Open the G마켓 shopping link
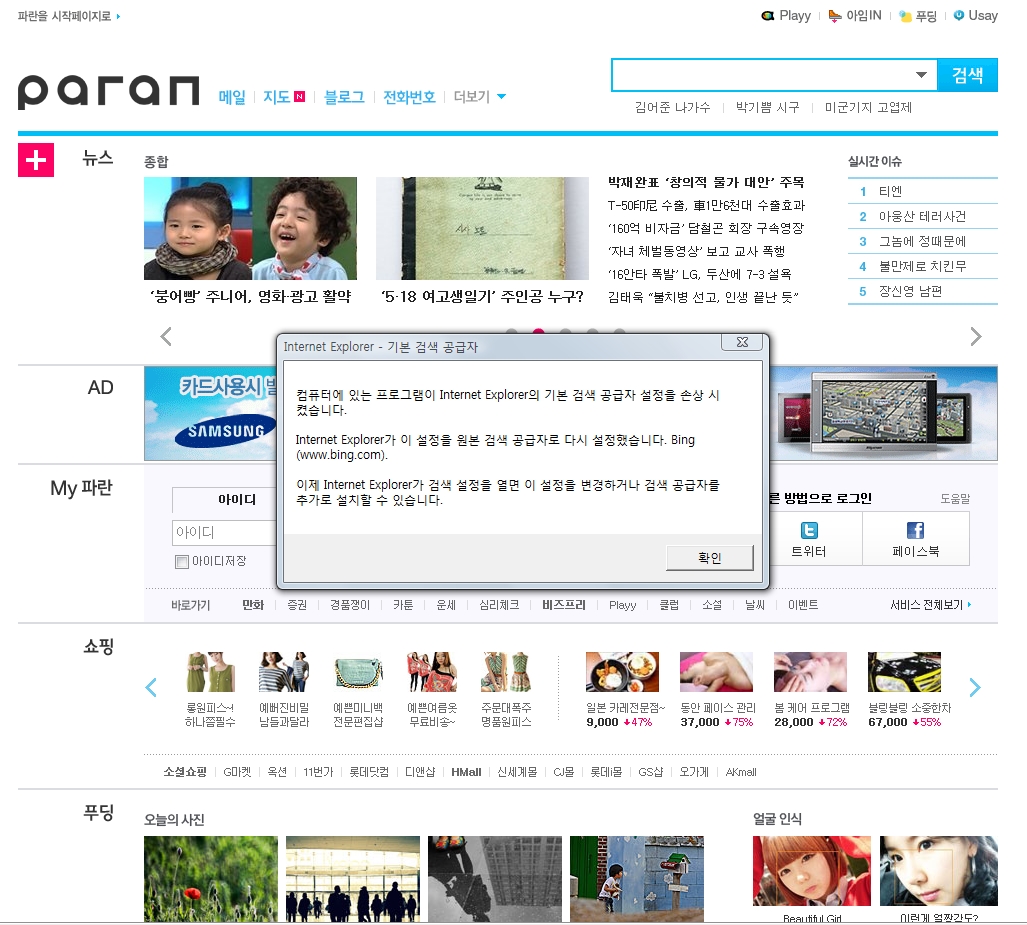Viewport: 1027px width, 925px height. [237, 772]
